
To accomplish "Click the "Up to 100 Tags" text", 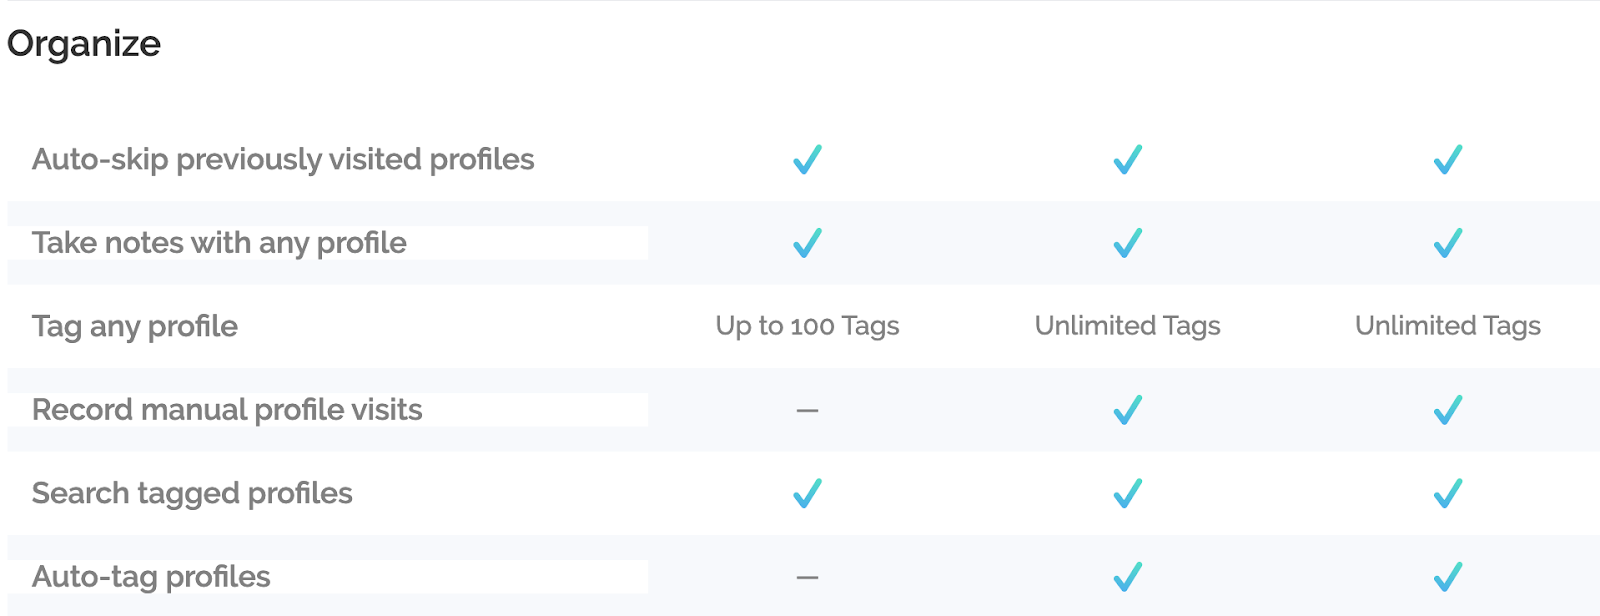I will [x=807, y=326].
